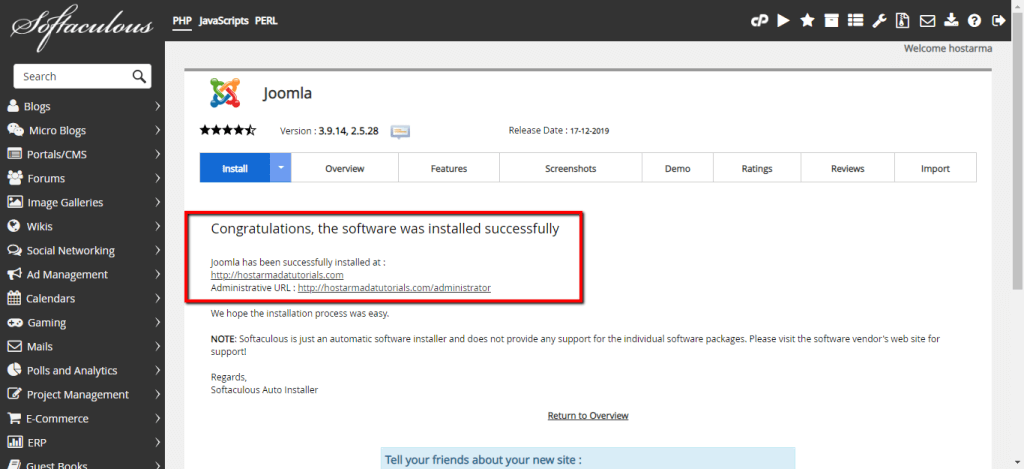
Task: Click the E-Commerce cart icon
Action: pos(14,418)
